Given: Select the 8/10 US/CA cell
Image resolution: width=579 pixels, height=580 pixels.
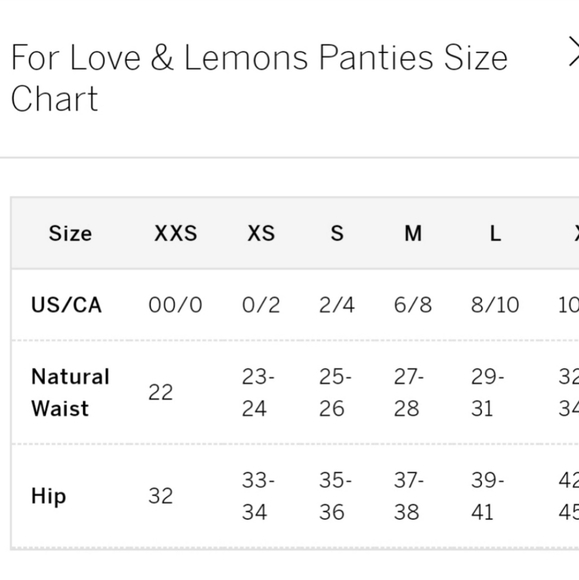Looking at the screenshot, I should click(495, 305).
